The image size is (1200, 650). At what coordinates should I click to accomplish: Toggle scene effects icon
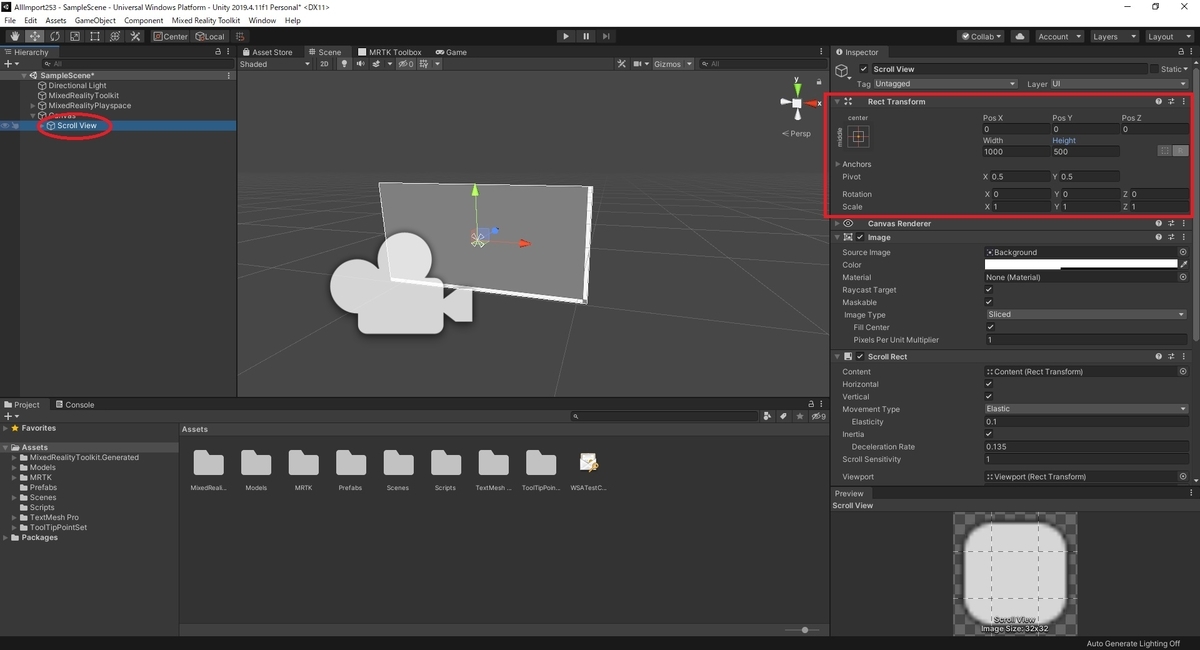click(378, 64)
